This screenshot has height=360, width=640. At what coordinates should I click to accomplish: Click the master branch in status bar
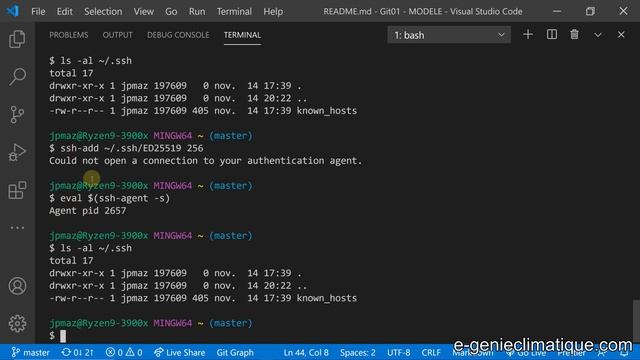point(31,352)
